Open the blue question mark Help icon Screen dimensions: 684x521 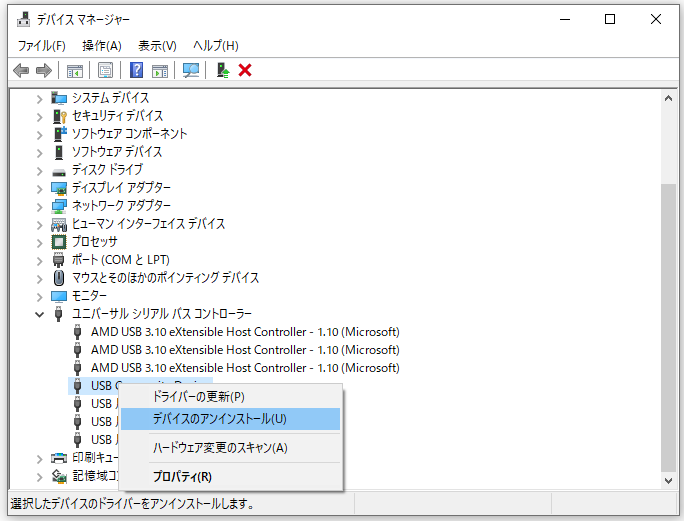click(137, 70)
